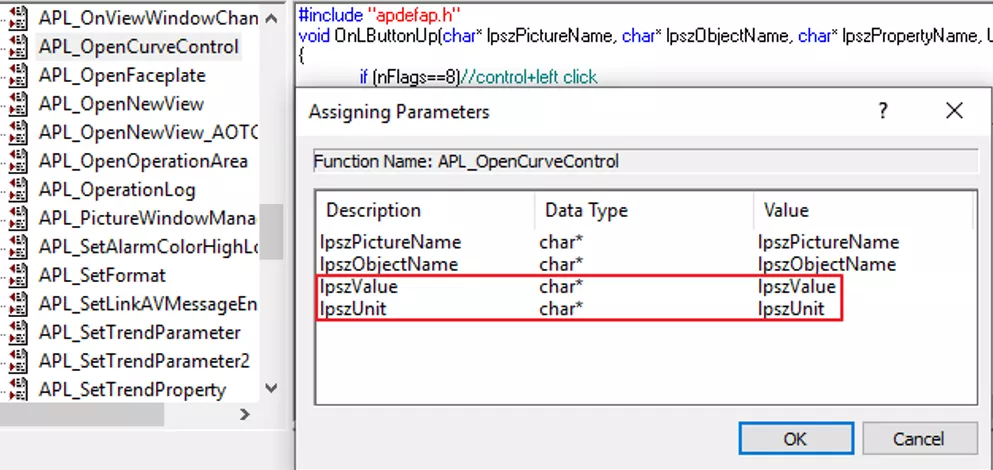Viewport: 993px width, 470px height.
Task: Close the Assigning Parameters dialog
Action: tap(954, 111)
